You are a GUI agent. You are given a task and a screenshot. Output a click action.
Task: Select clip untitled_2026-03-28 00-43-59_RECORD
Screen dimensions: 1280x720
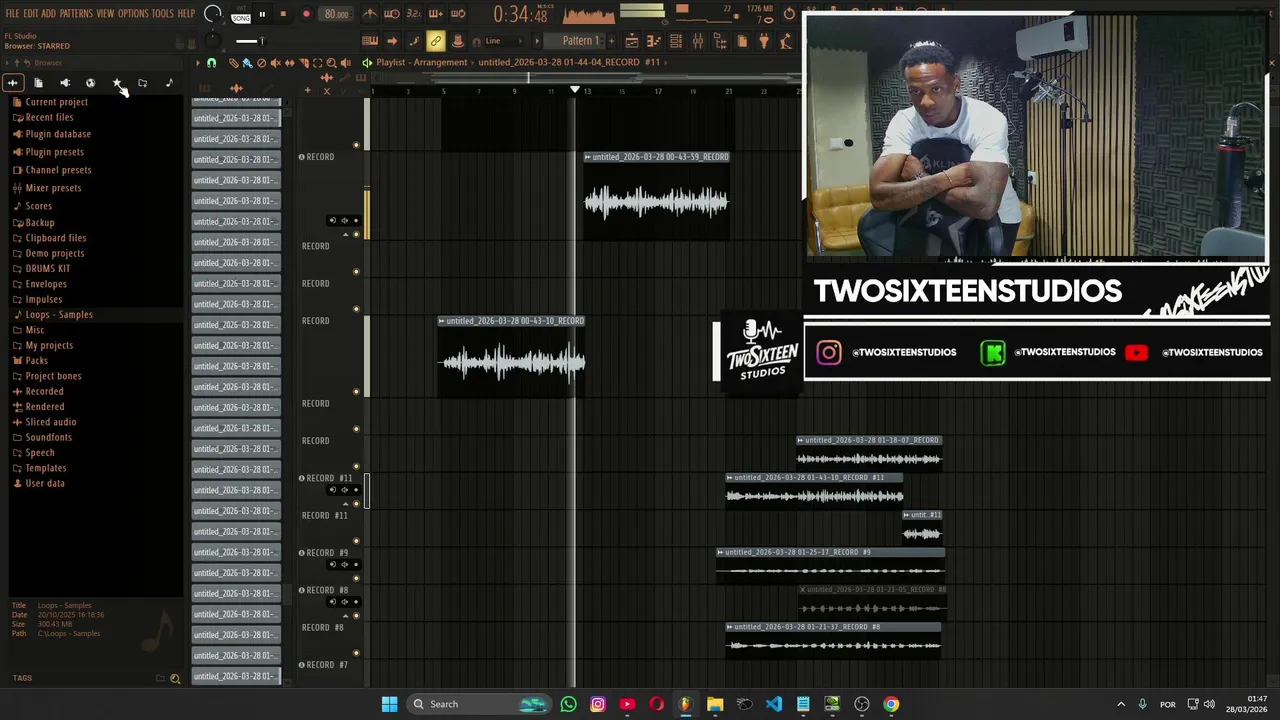[656, 197]
